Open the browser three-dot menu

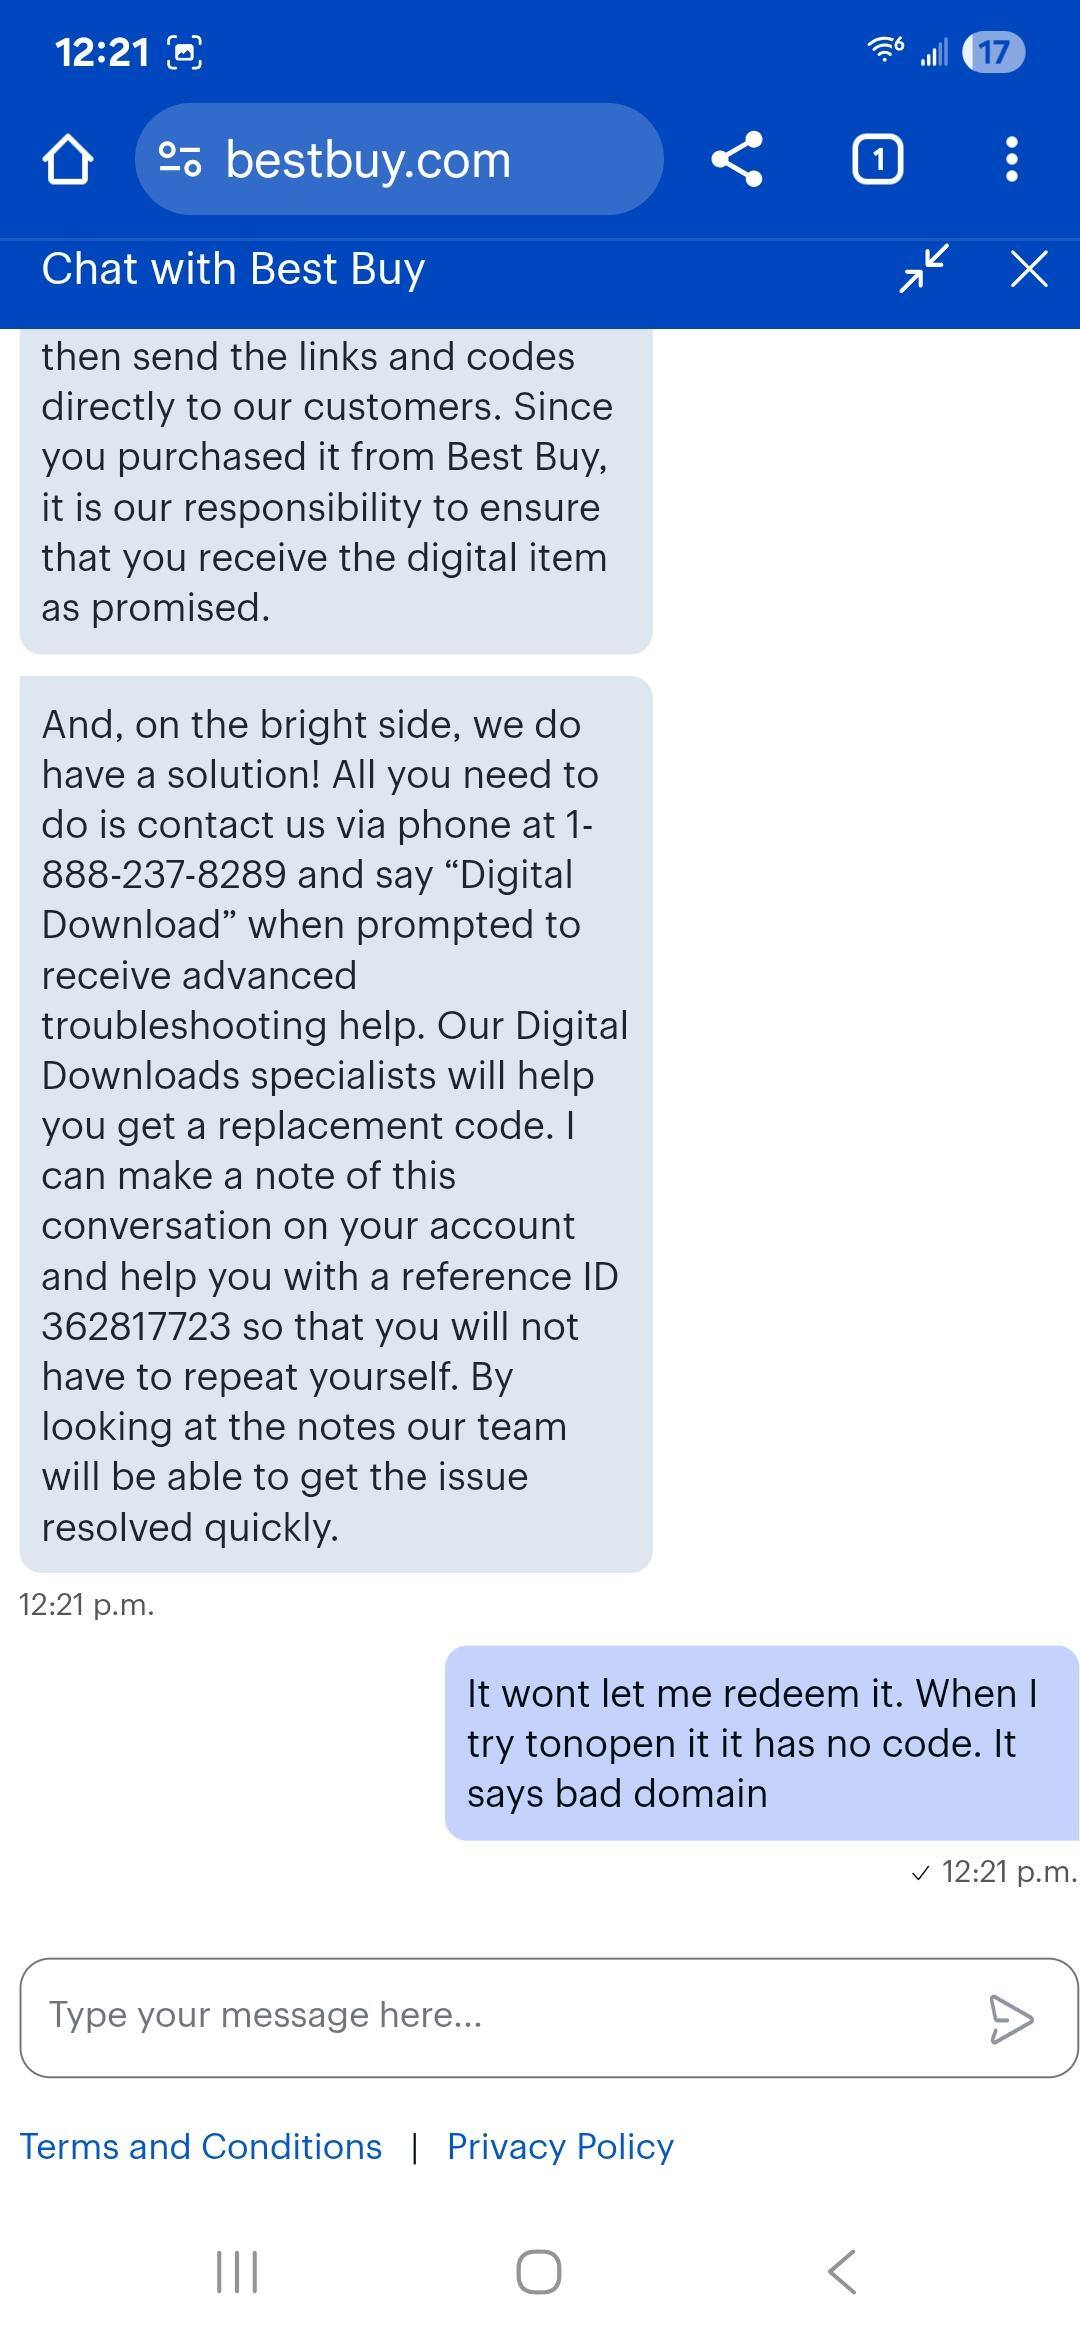[1013, 160]
